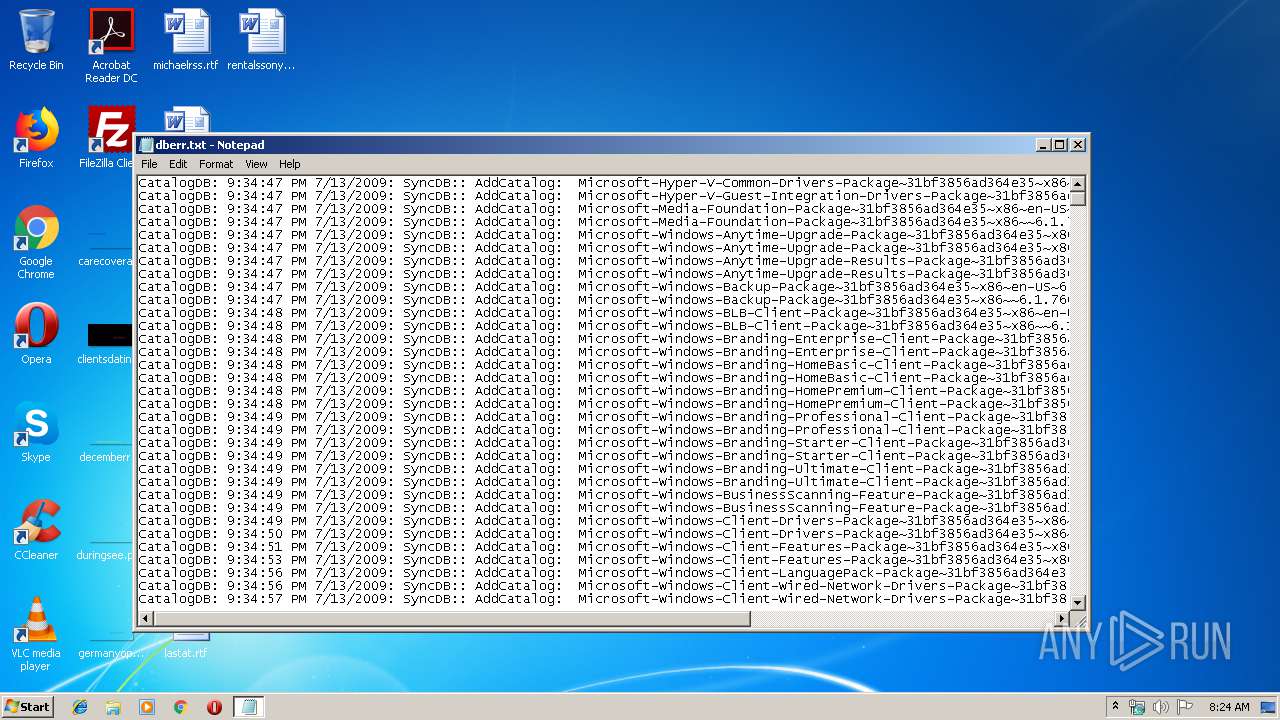Open the Google Chrome desktop shortcut
Screen dimensions: 1280x720
coord(36,242)
